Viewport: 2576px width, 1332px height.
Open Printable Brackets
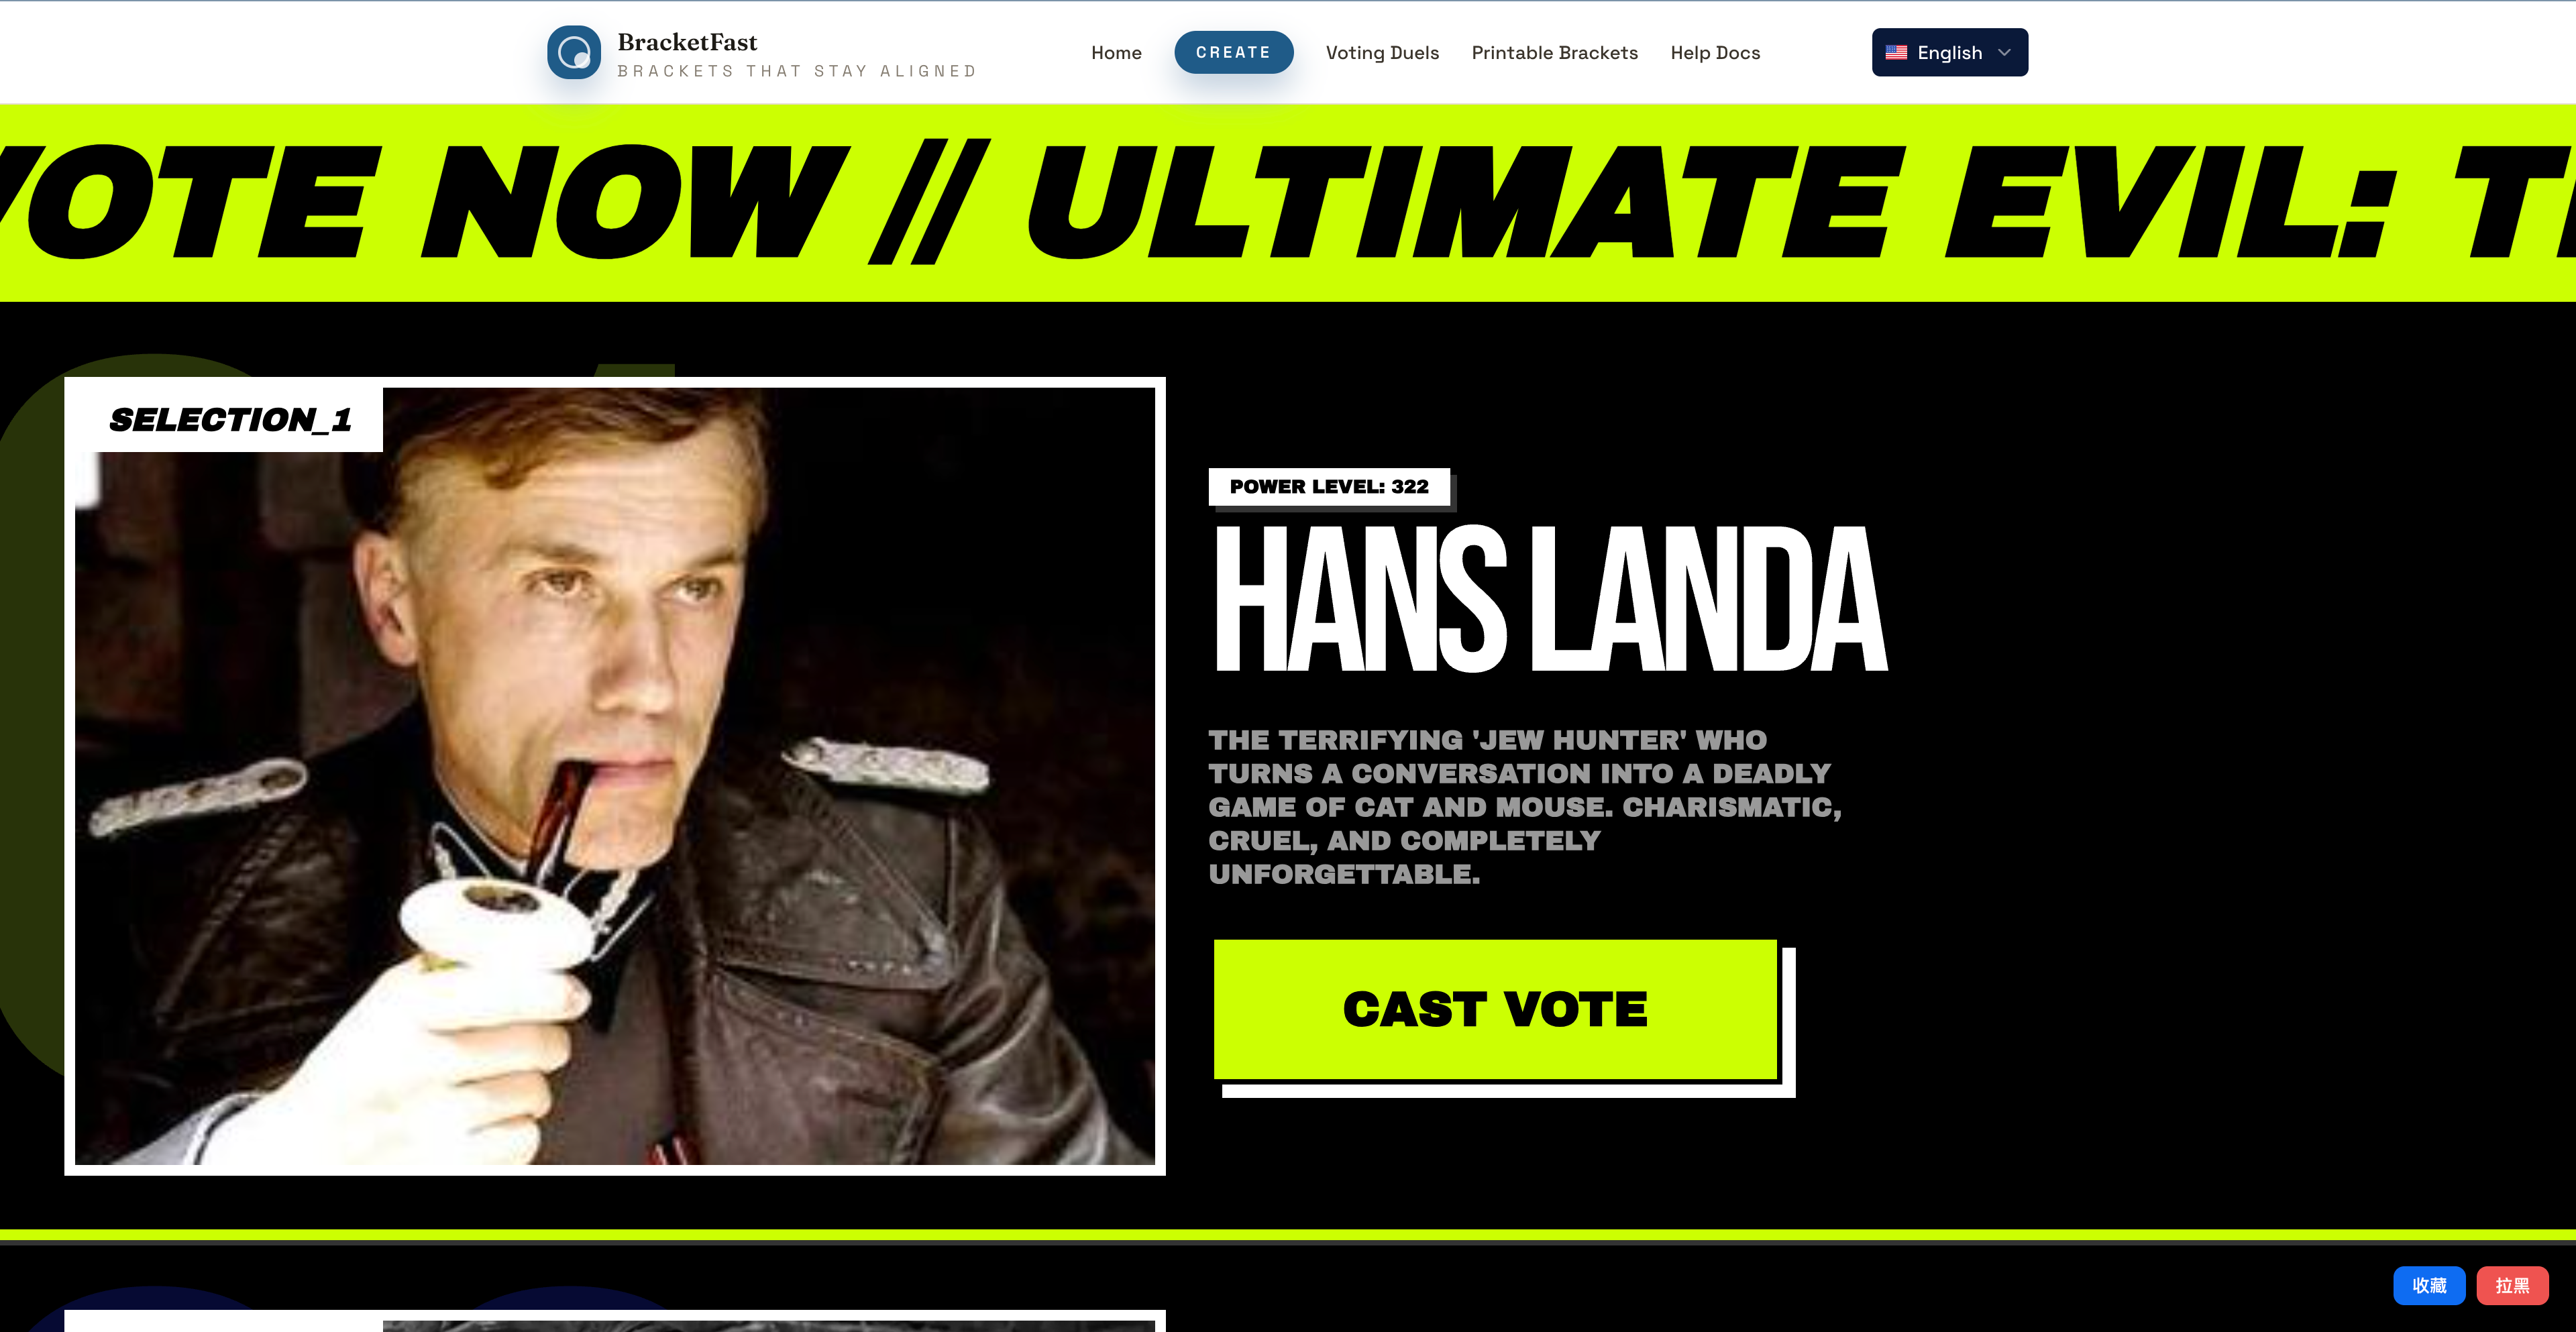[1554, 52]
